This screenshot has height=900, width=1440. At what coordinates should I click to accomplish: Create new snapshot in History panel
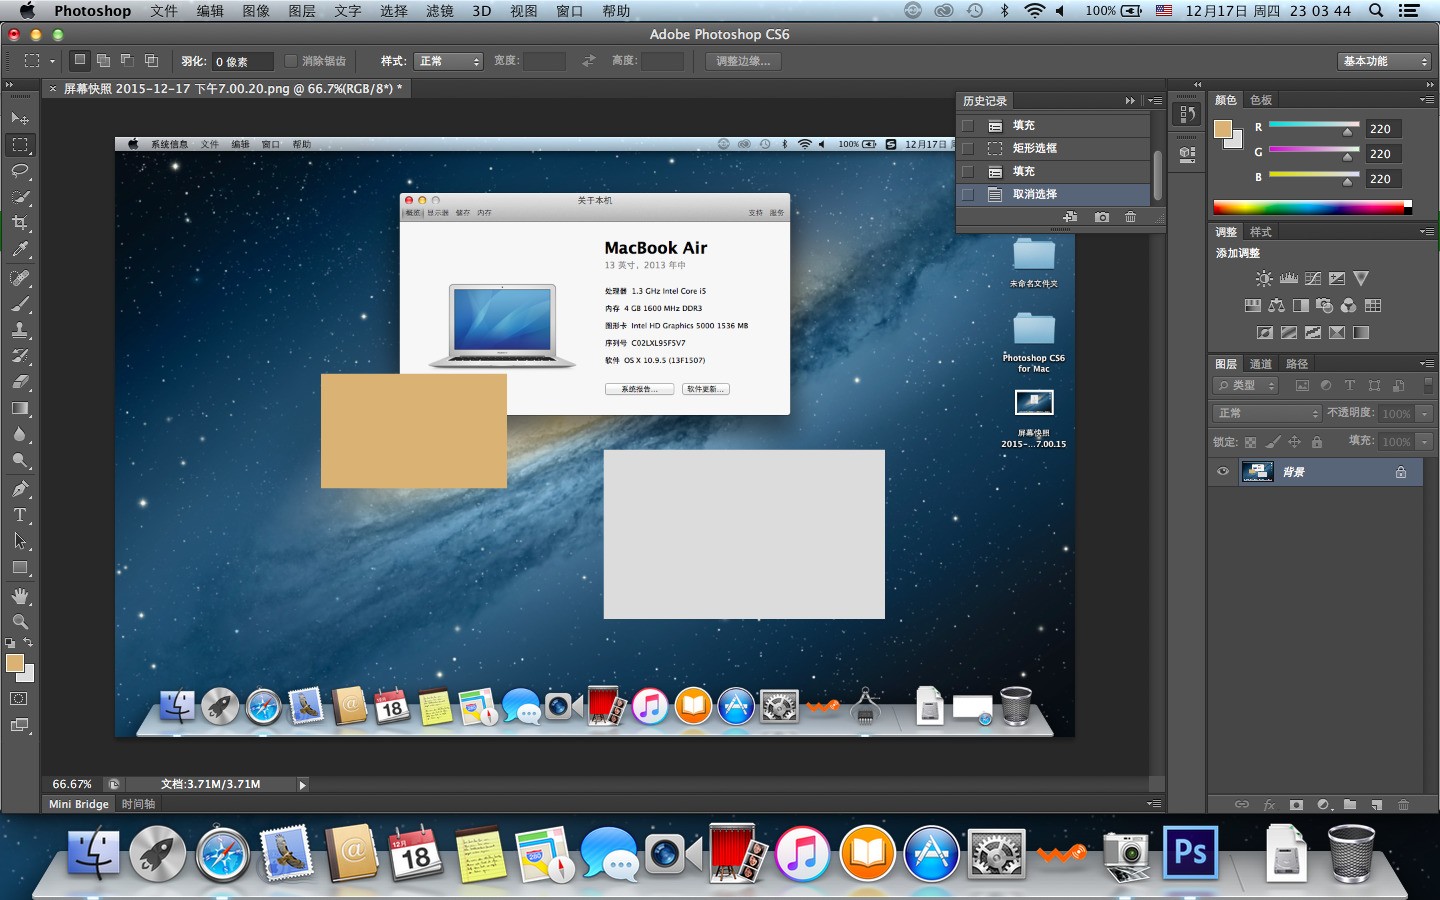(x=1101, y=217)
